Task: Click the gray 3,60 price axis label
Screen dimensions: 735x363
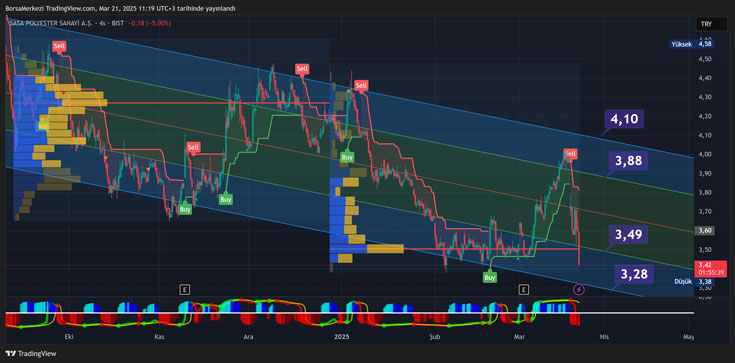Action: 705,230
